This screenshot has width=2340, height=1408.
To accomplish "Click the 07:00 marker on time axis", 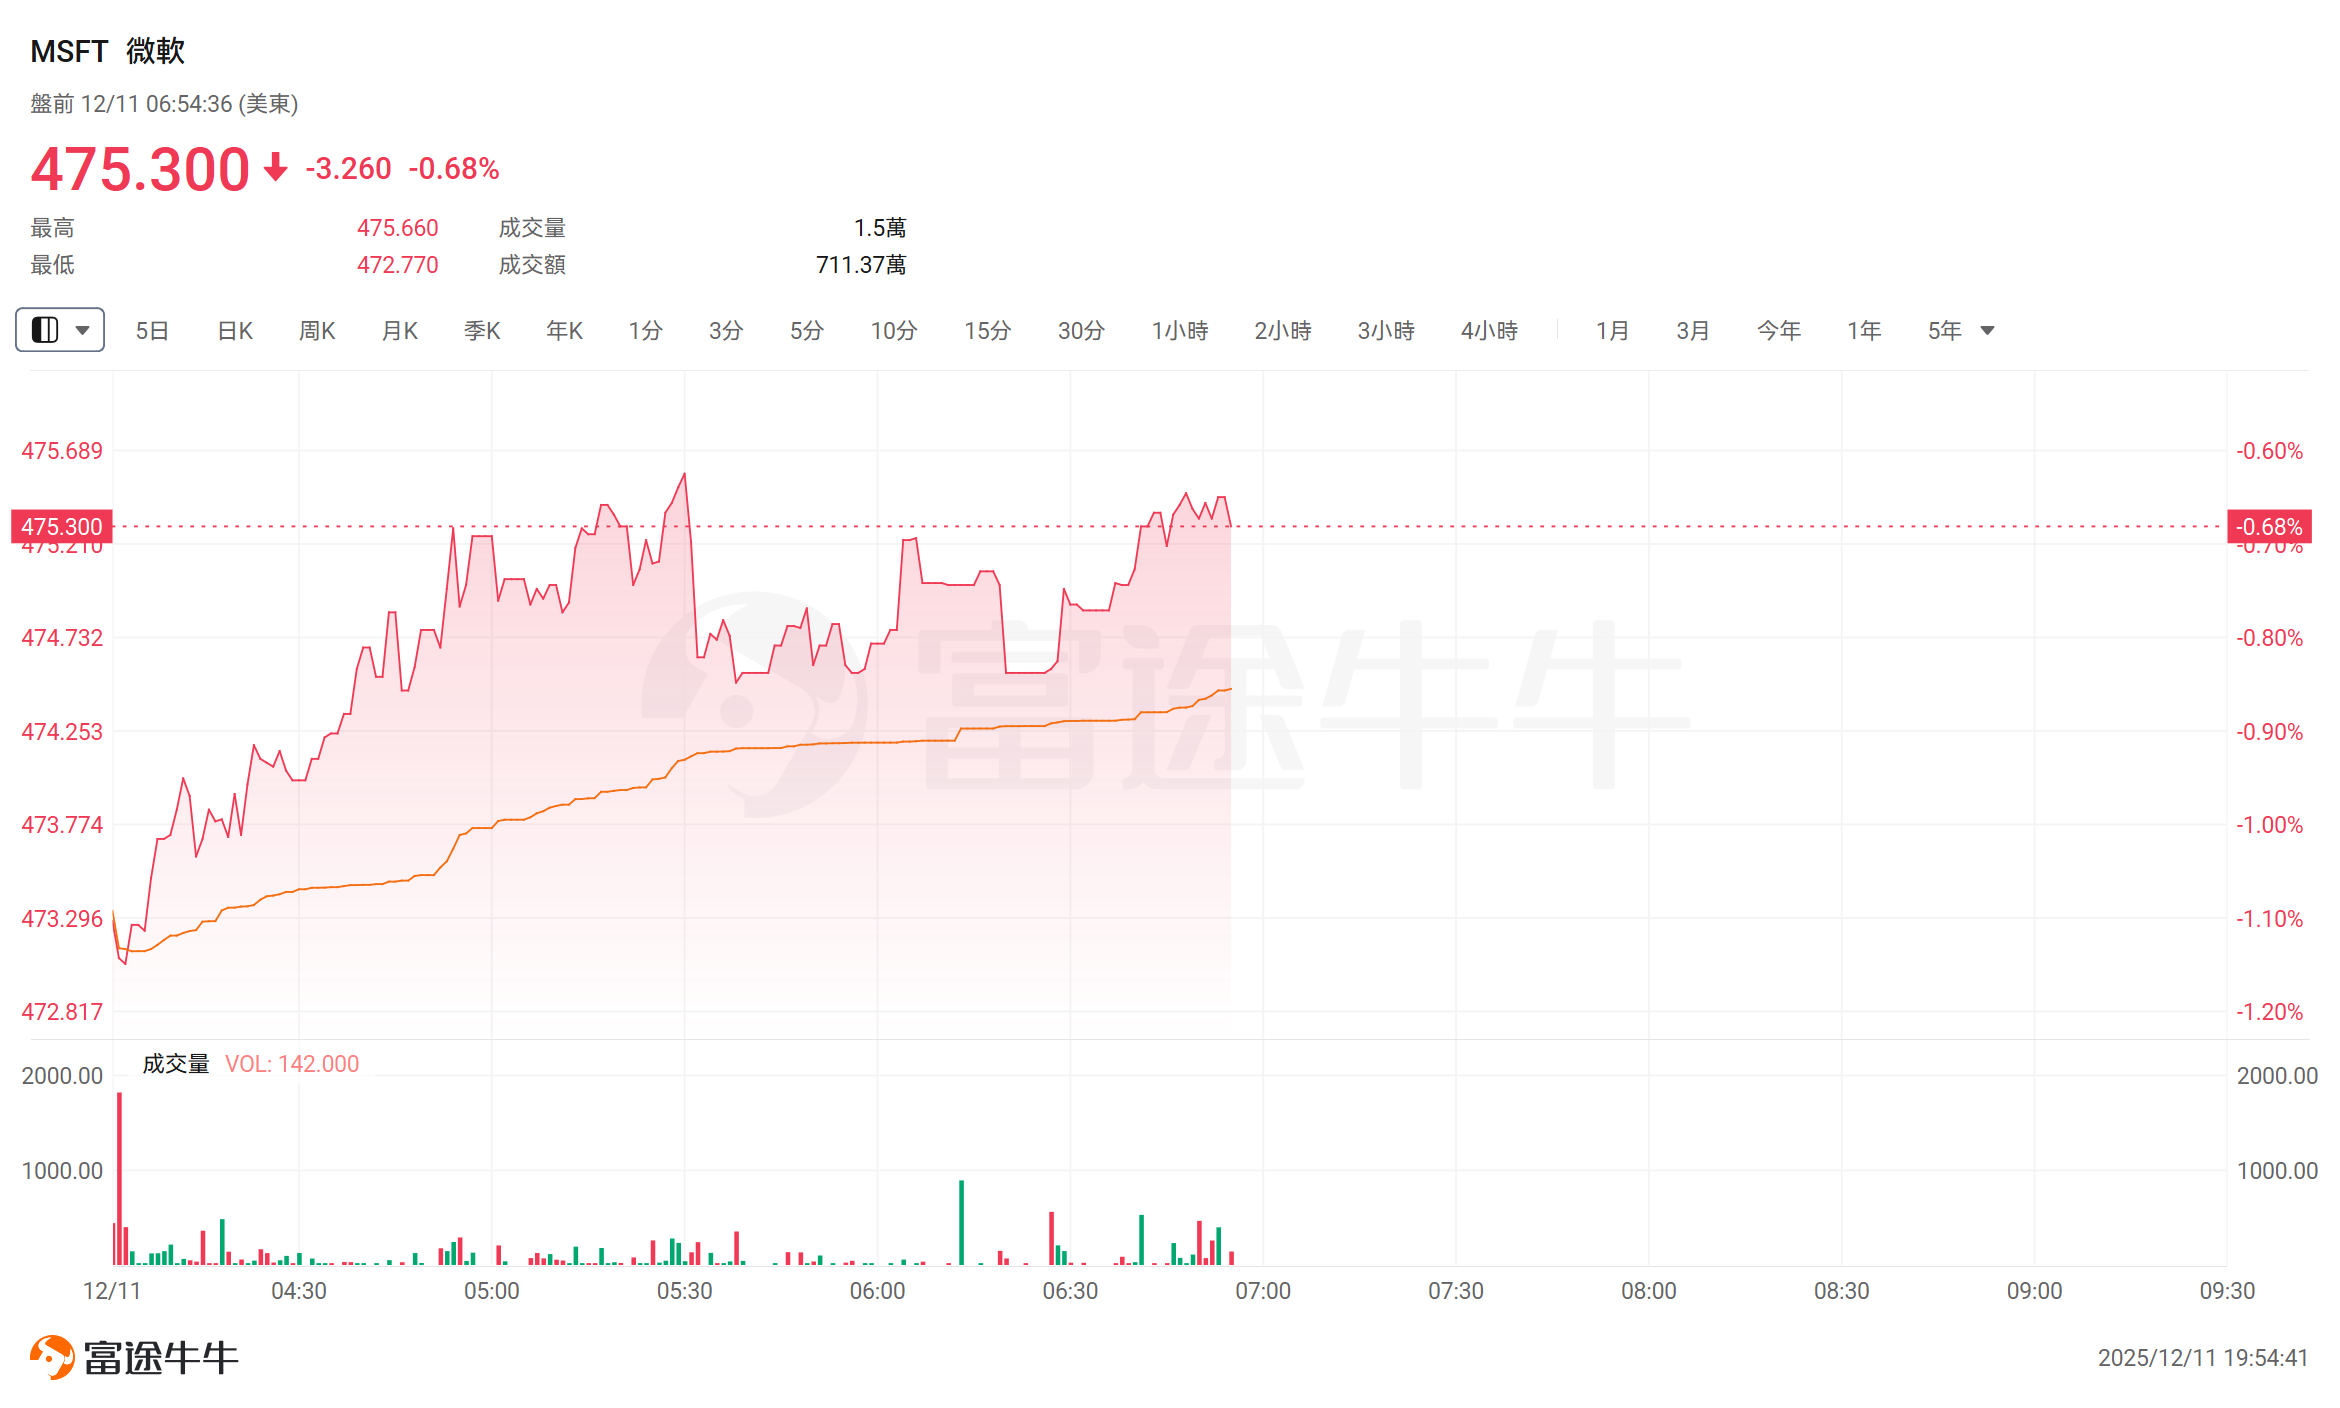I will 1262,1290.
